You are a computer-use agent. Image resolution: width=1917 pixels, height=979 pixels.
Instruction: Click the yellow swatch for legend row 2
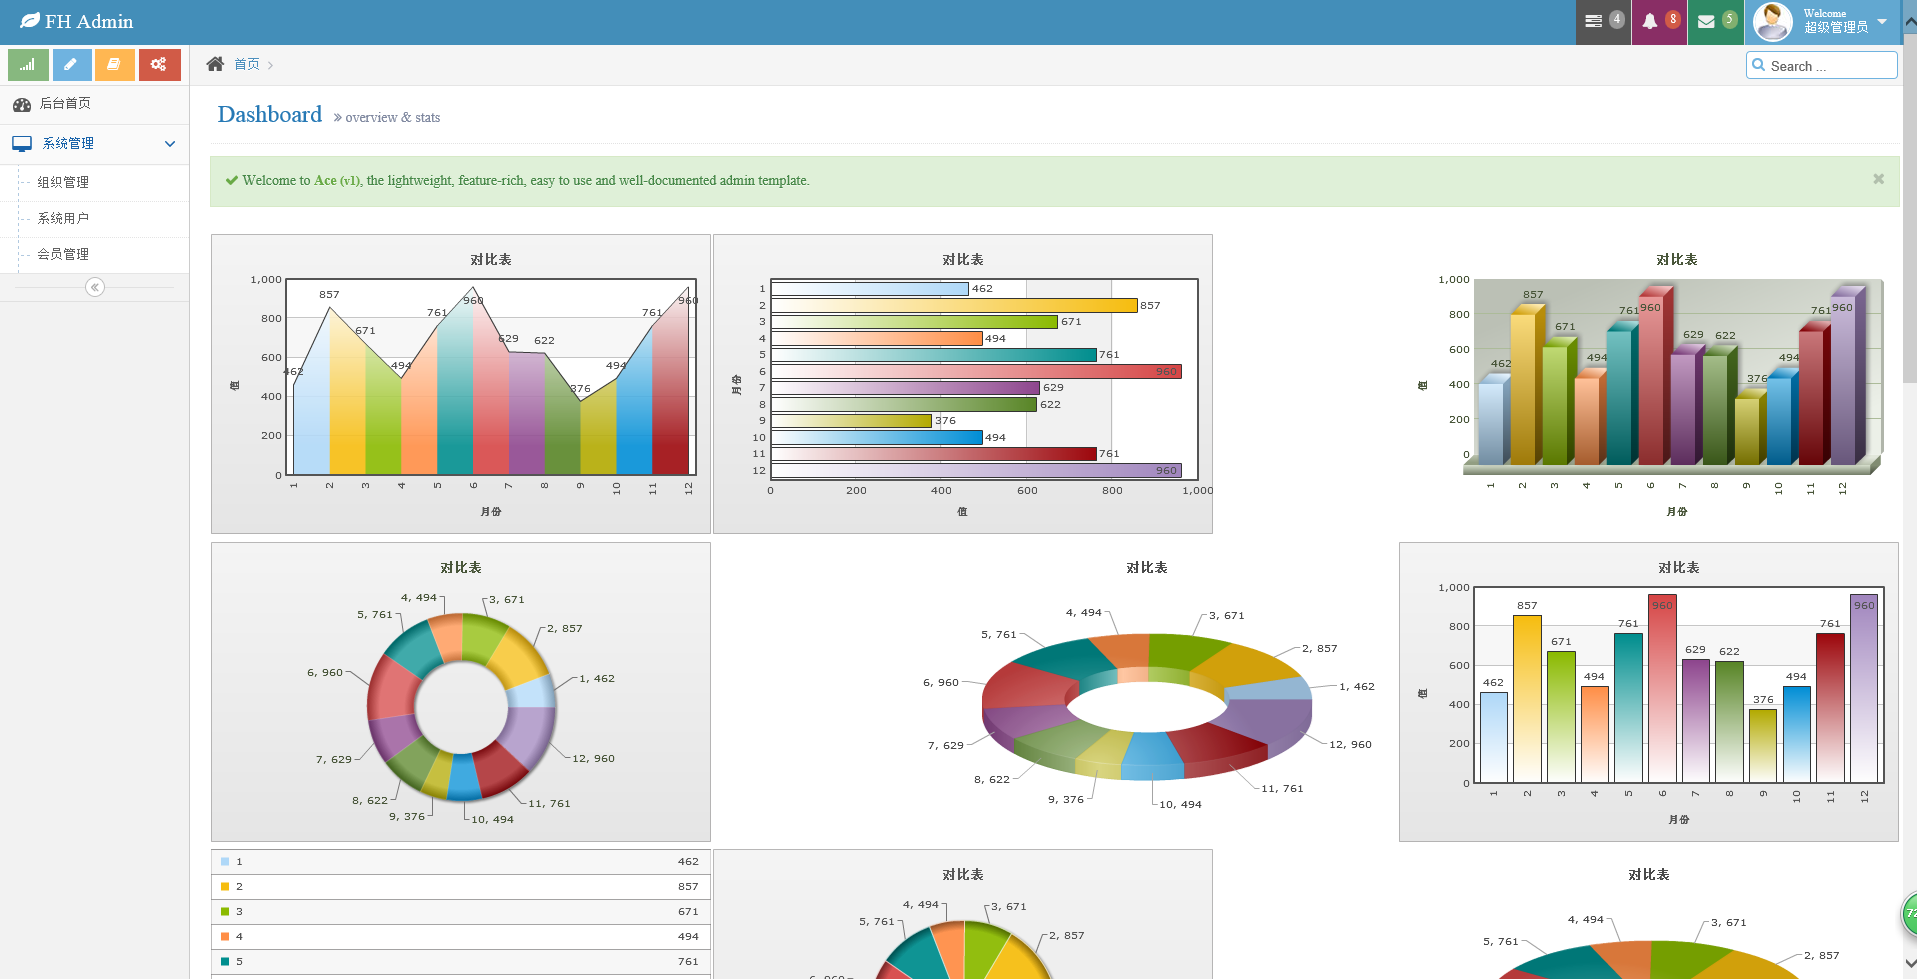coord(225,886)
